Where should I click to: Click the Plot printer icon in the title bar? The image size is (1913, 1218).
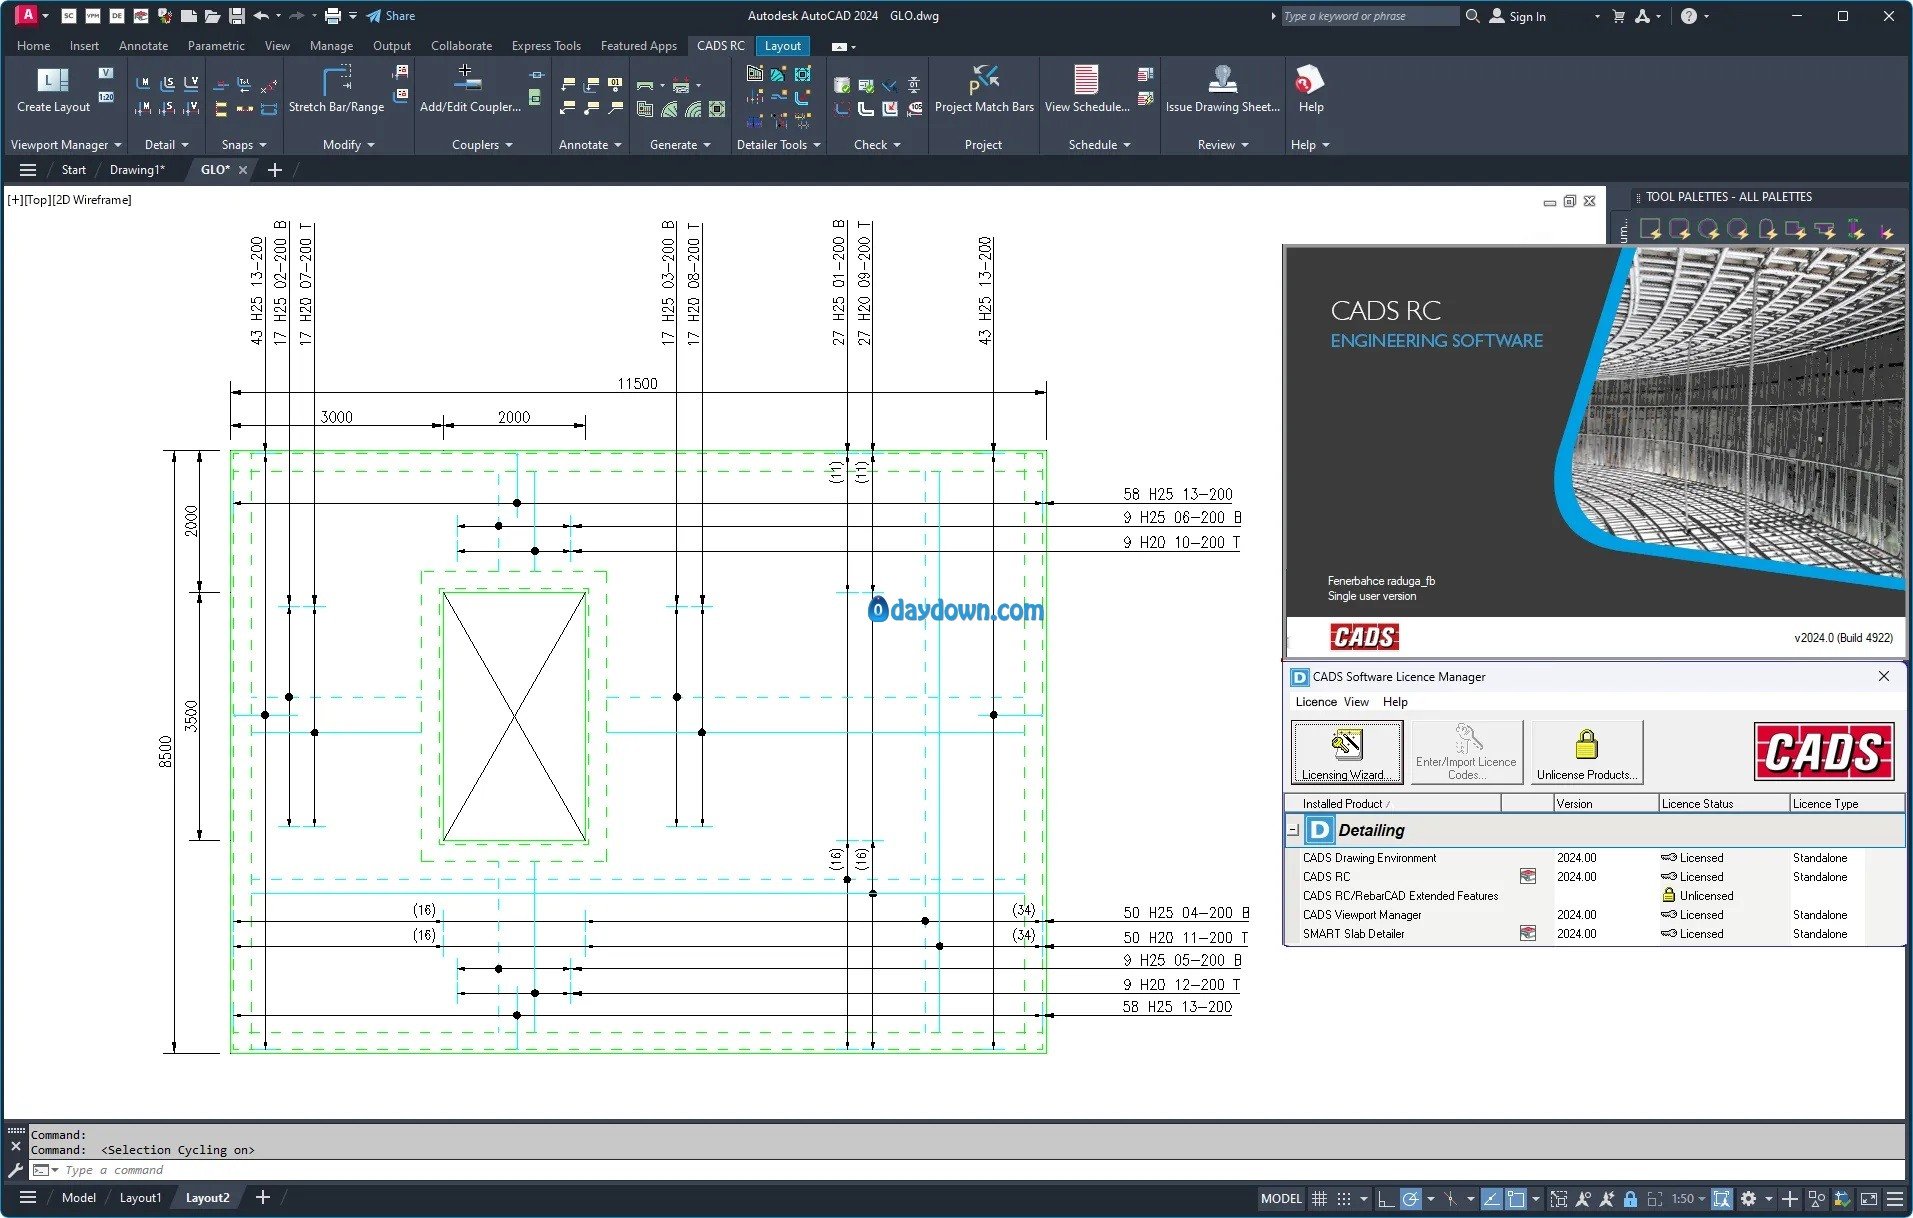coord(333,16)
